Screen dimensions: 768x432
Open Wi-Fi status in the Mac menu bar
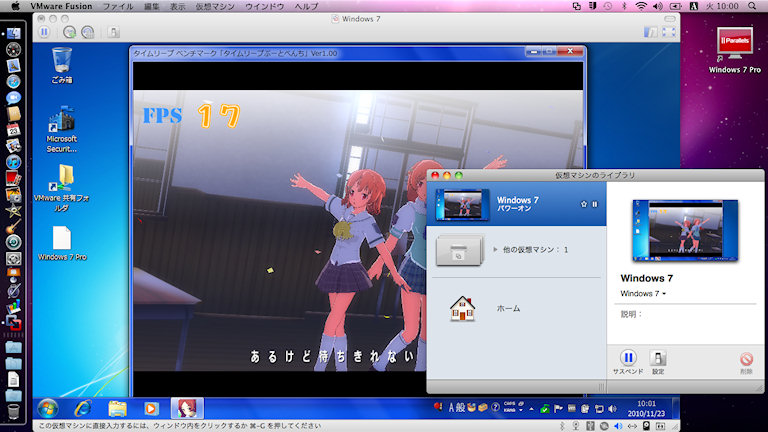coord(641,6)
